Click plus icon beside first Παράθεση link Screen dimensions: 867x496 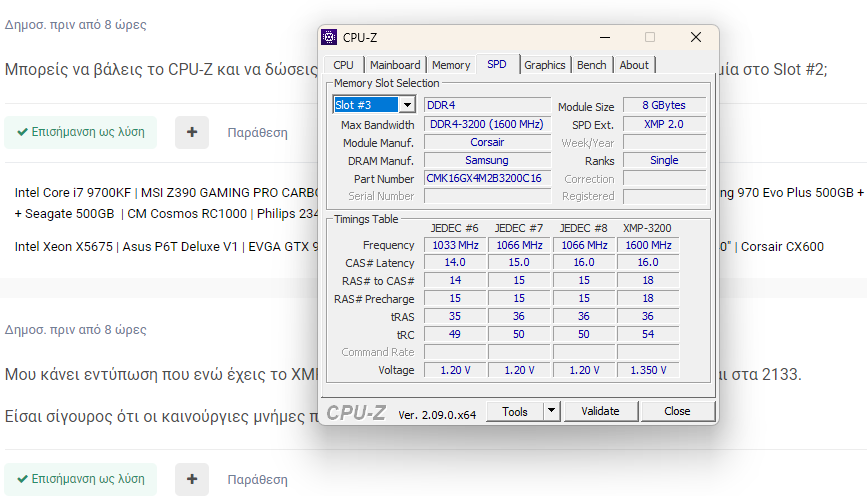click(192, 132)
